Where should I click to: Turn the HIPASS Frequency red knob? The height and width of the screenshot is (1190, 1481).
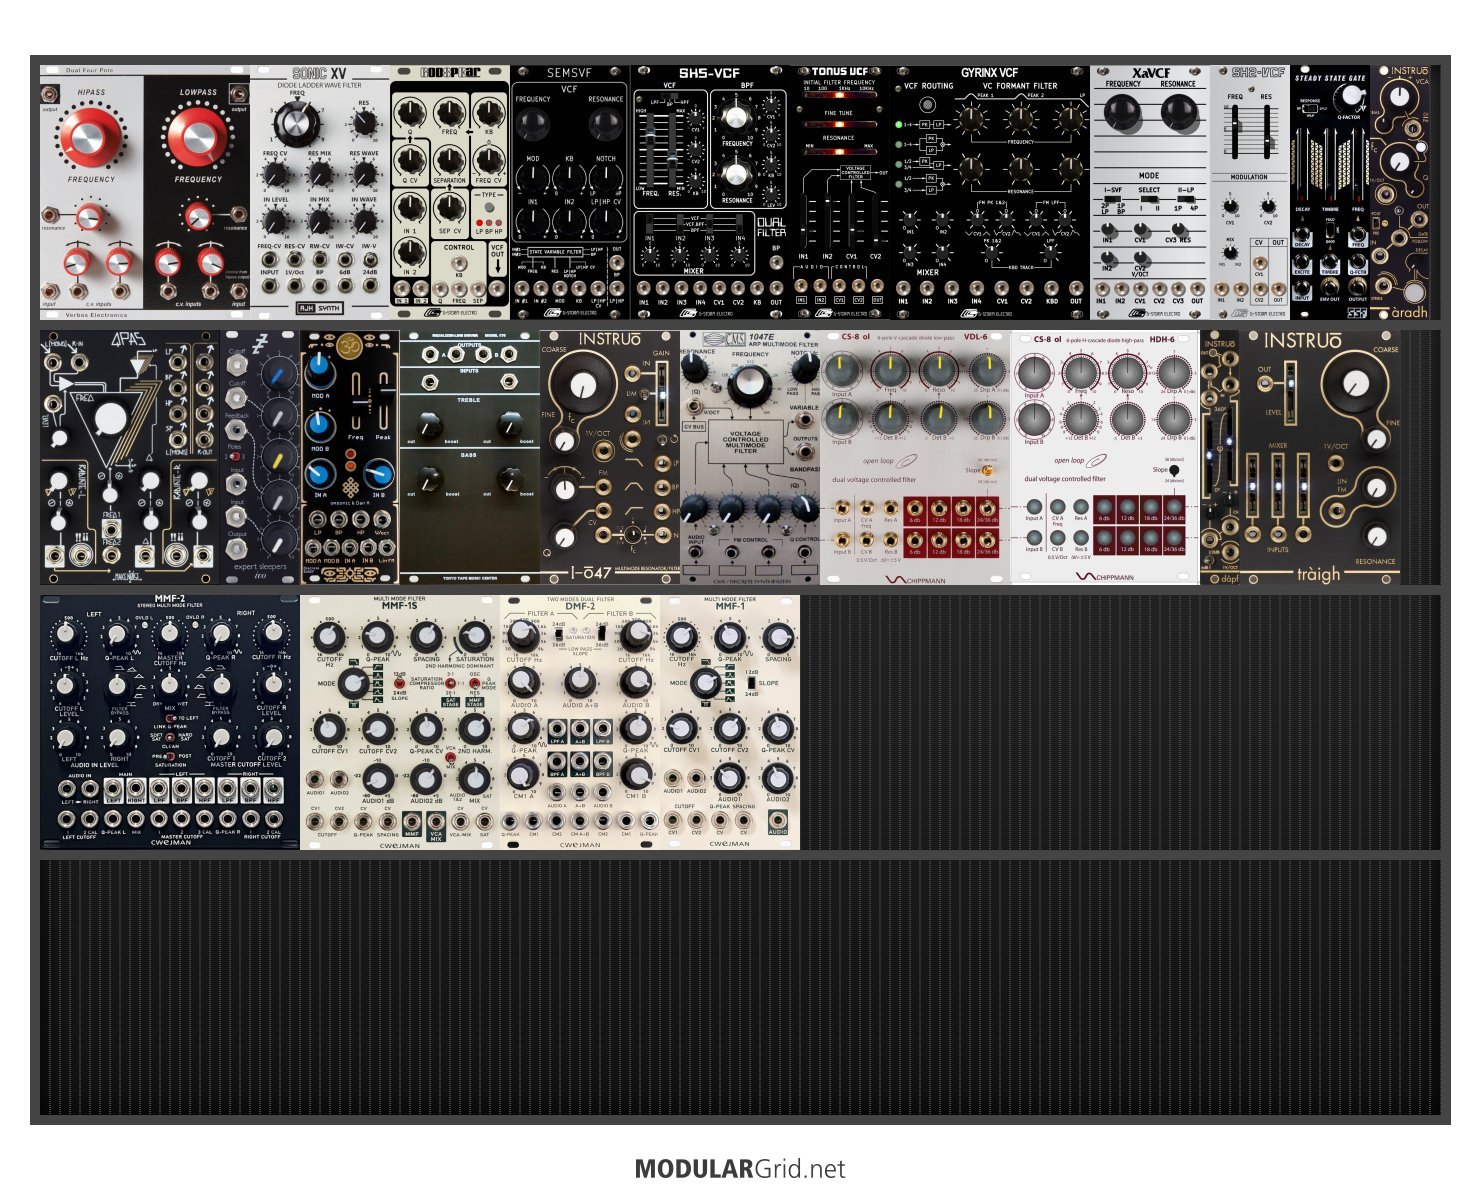[x=92, y=136]
